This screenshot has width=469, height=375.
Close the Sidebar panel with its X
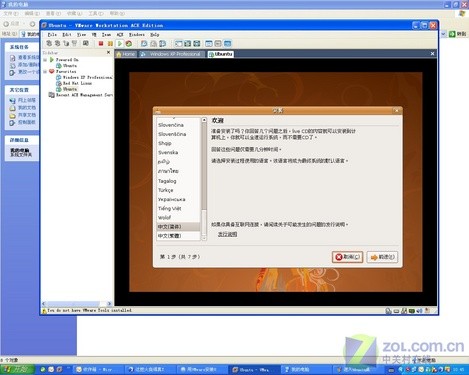coord(108,52)
